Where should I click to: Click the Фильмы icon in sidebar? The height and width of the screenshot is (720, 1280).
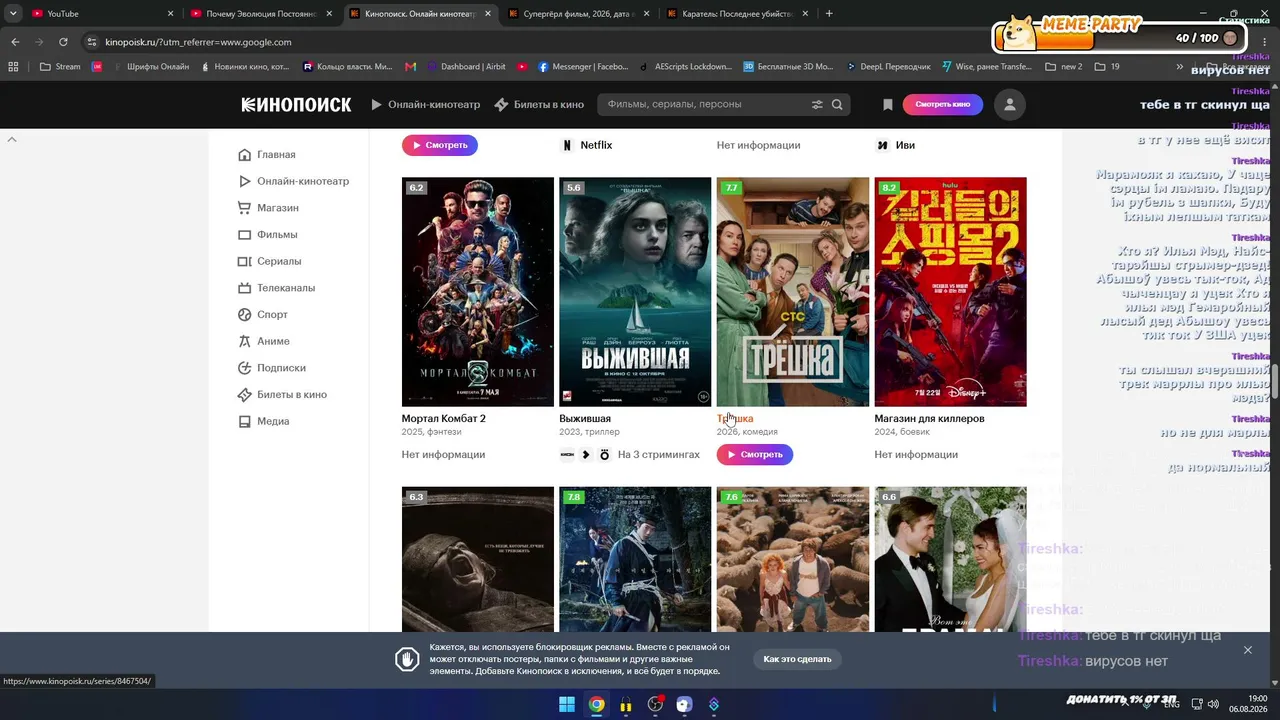pyautogui.click(x=244, y=235)
